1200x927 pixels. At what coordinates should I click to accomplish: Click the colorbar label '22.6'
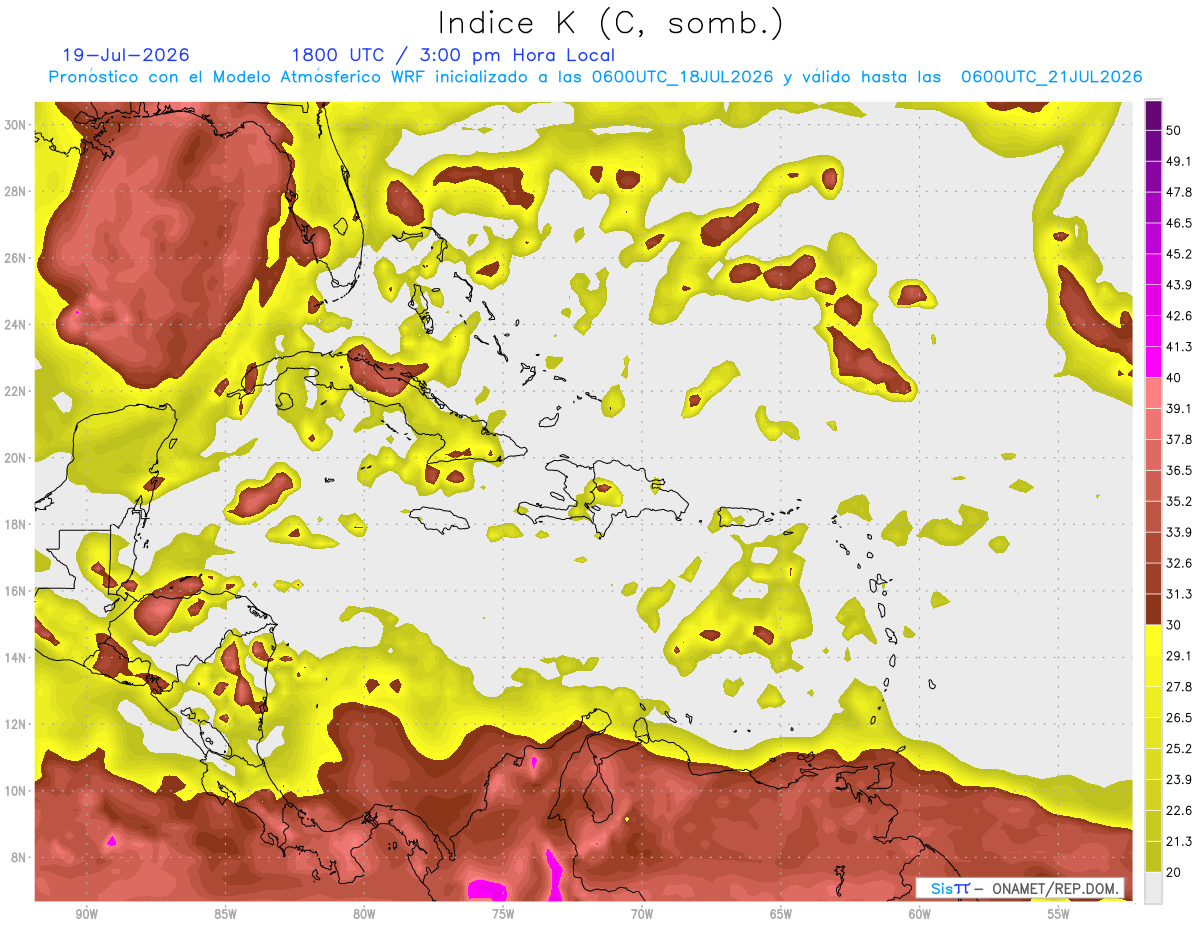pos(1178,810)
